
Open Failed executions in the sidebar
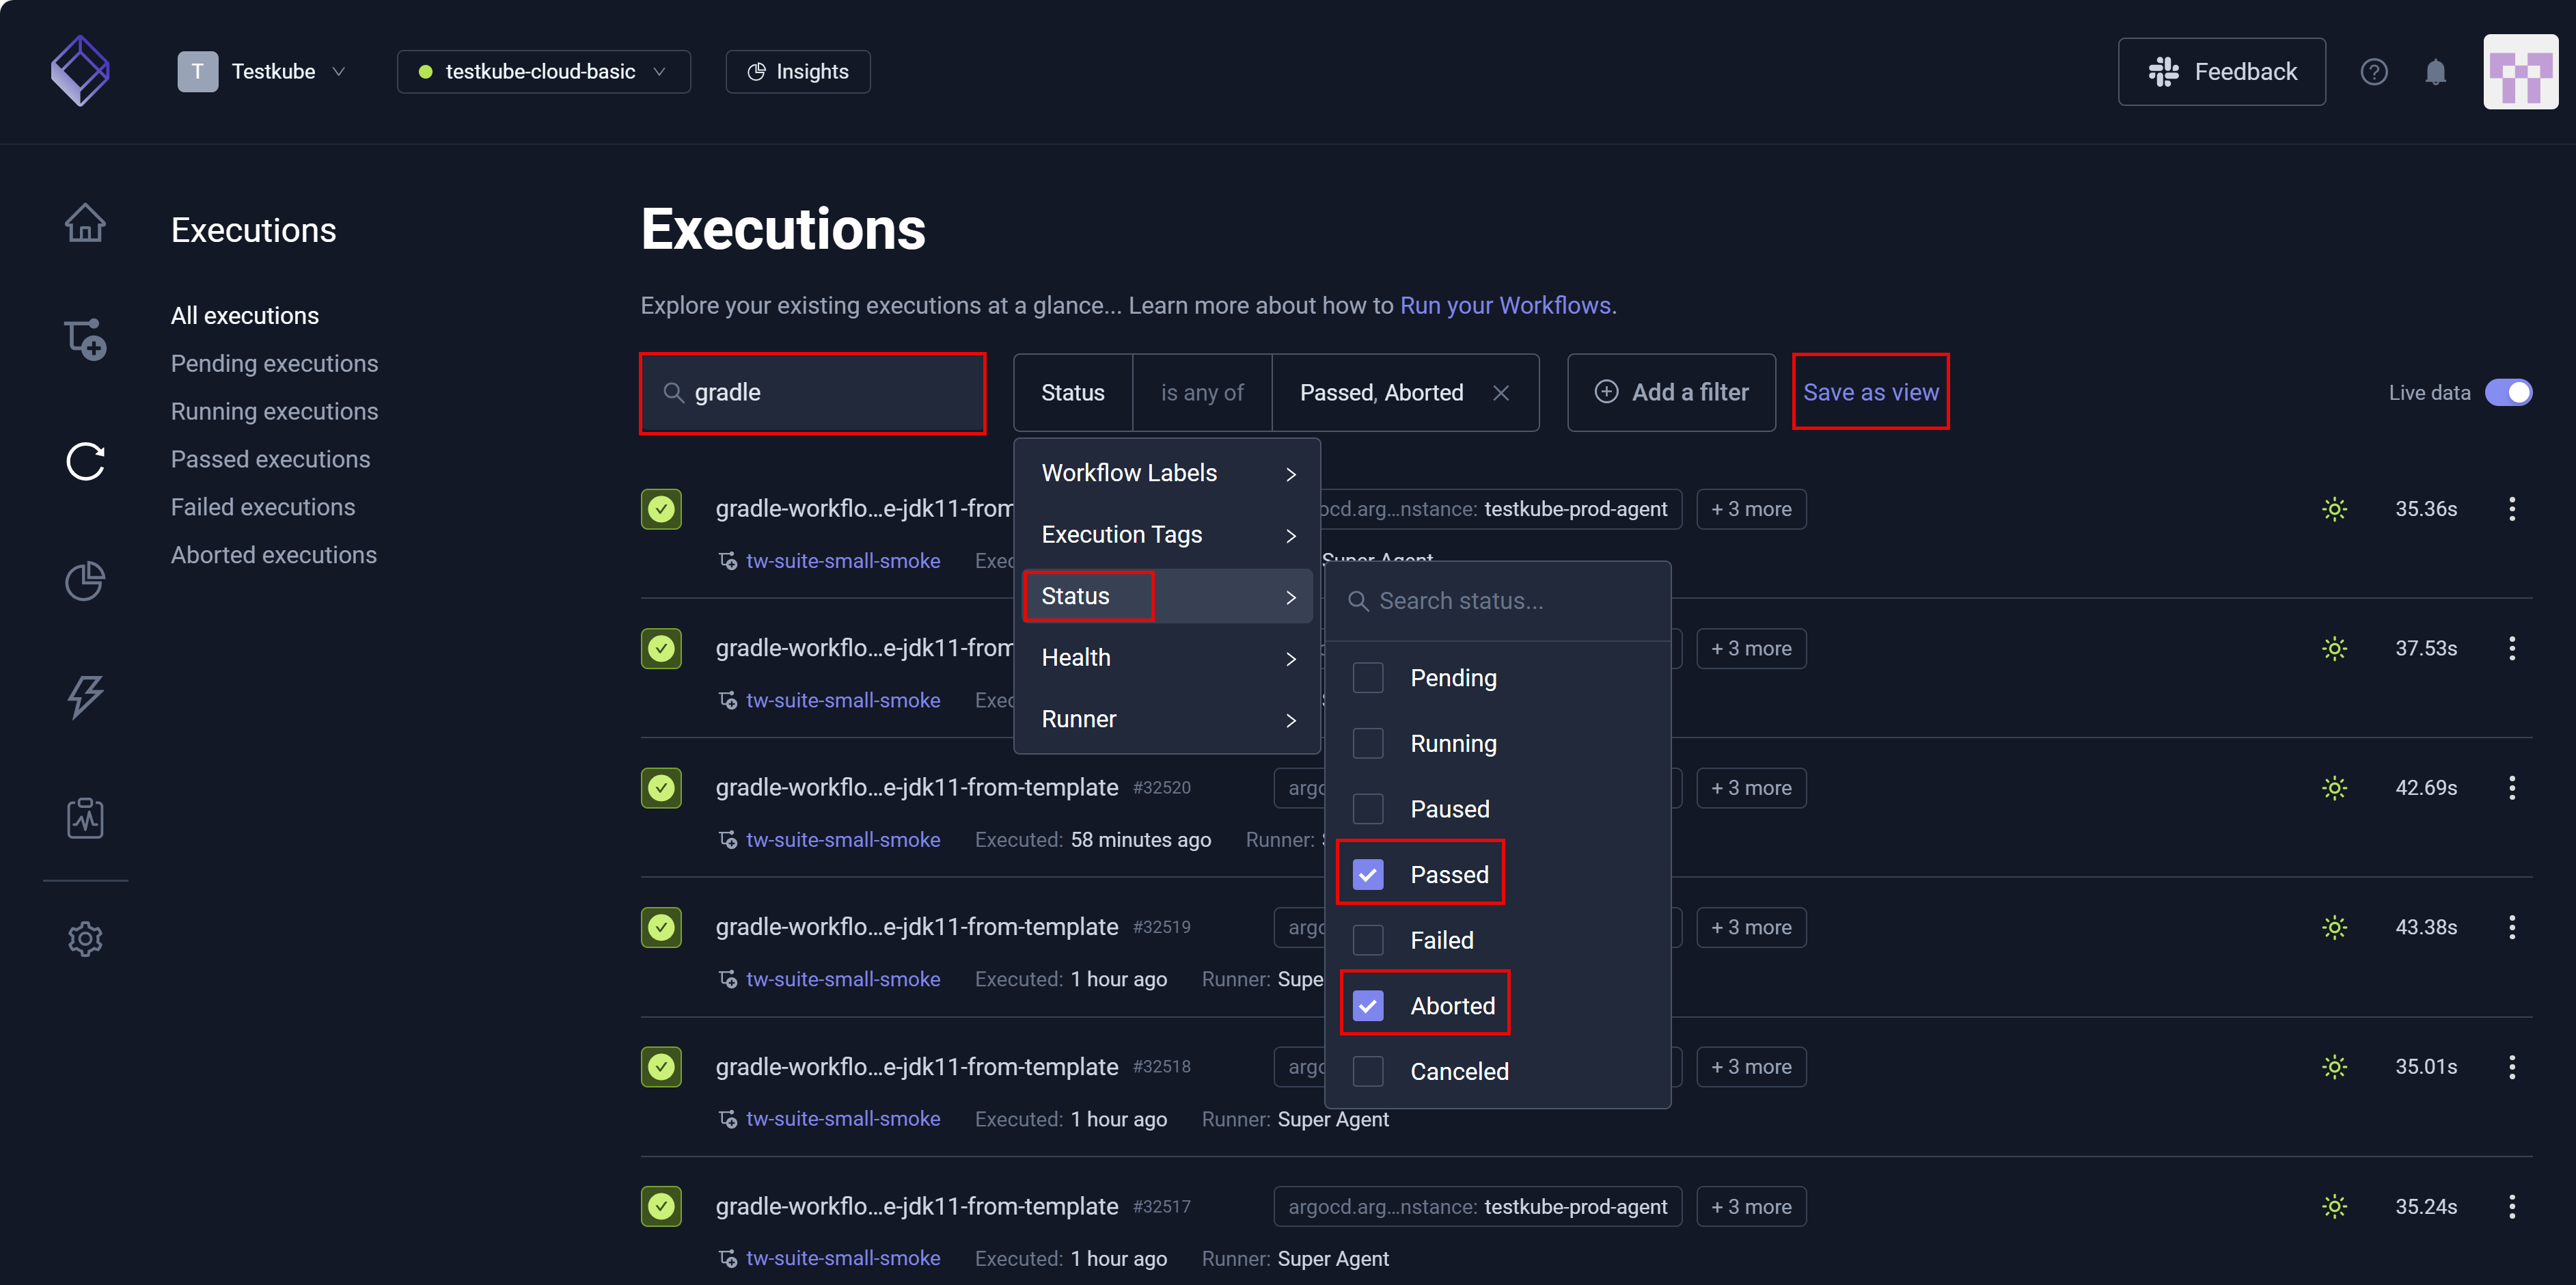262,507
